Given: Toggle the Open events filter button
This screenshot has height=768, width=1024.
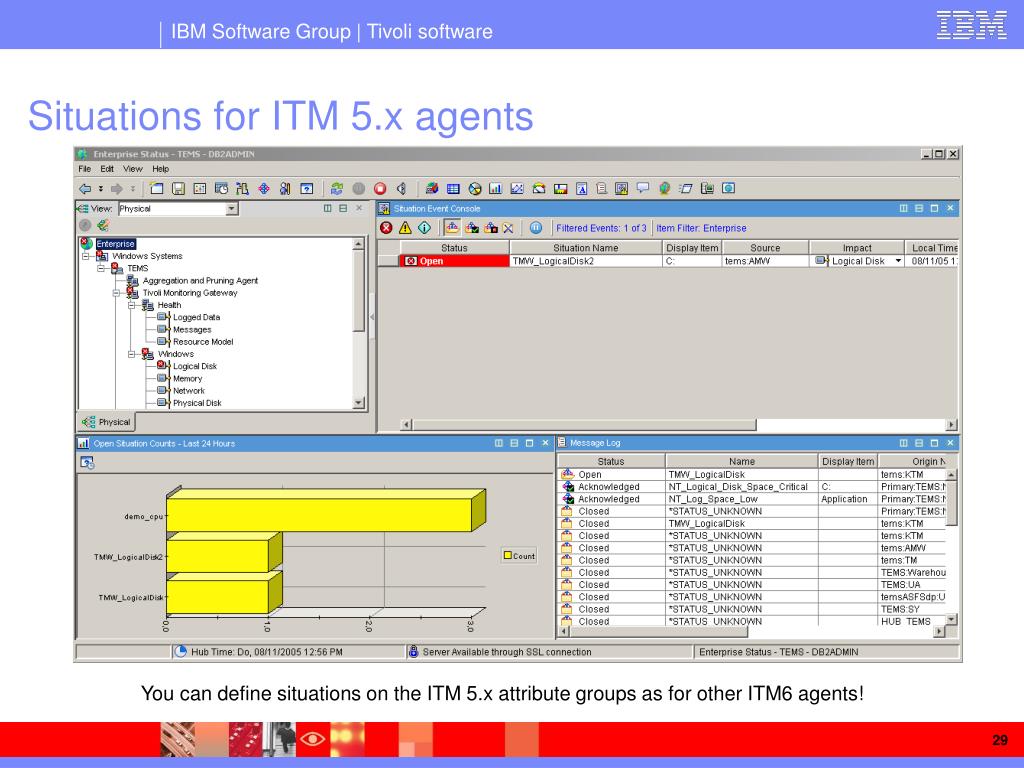Looking at the screenshot, I should click(x=452, y=228).
